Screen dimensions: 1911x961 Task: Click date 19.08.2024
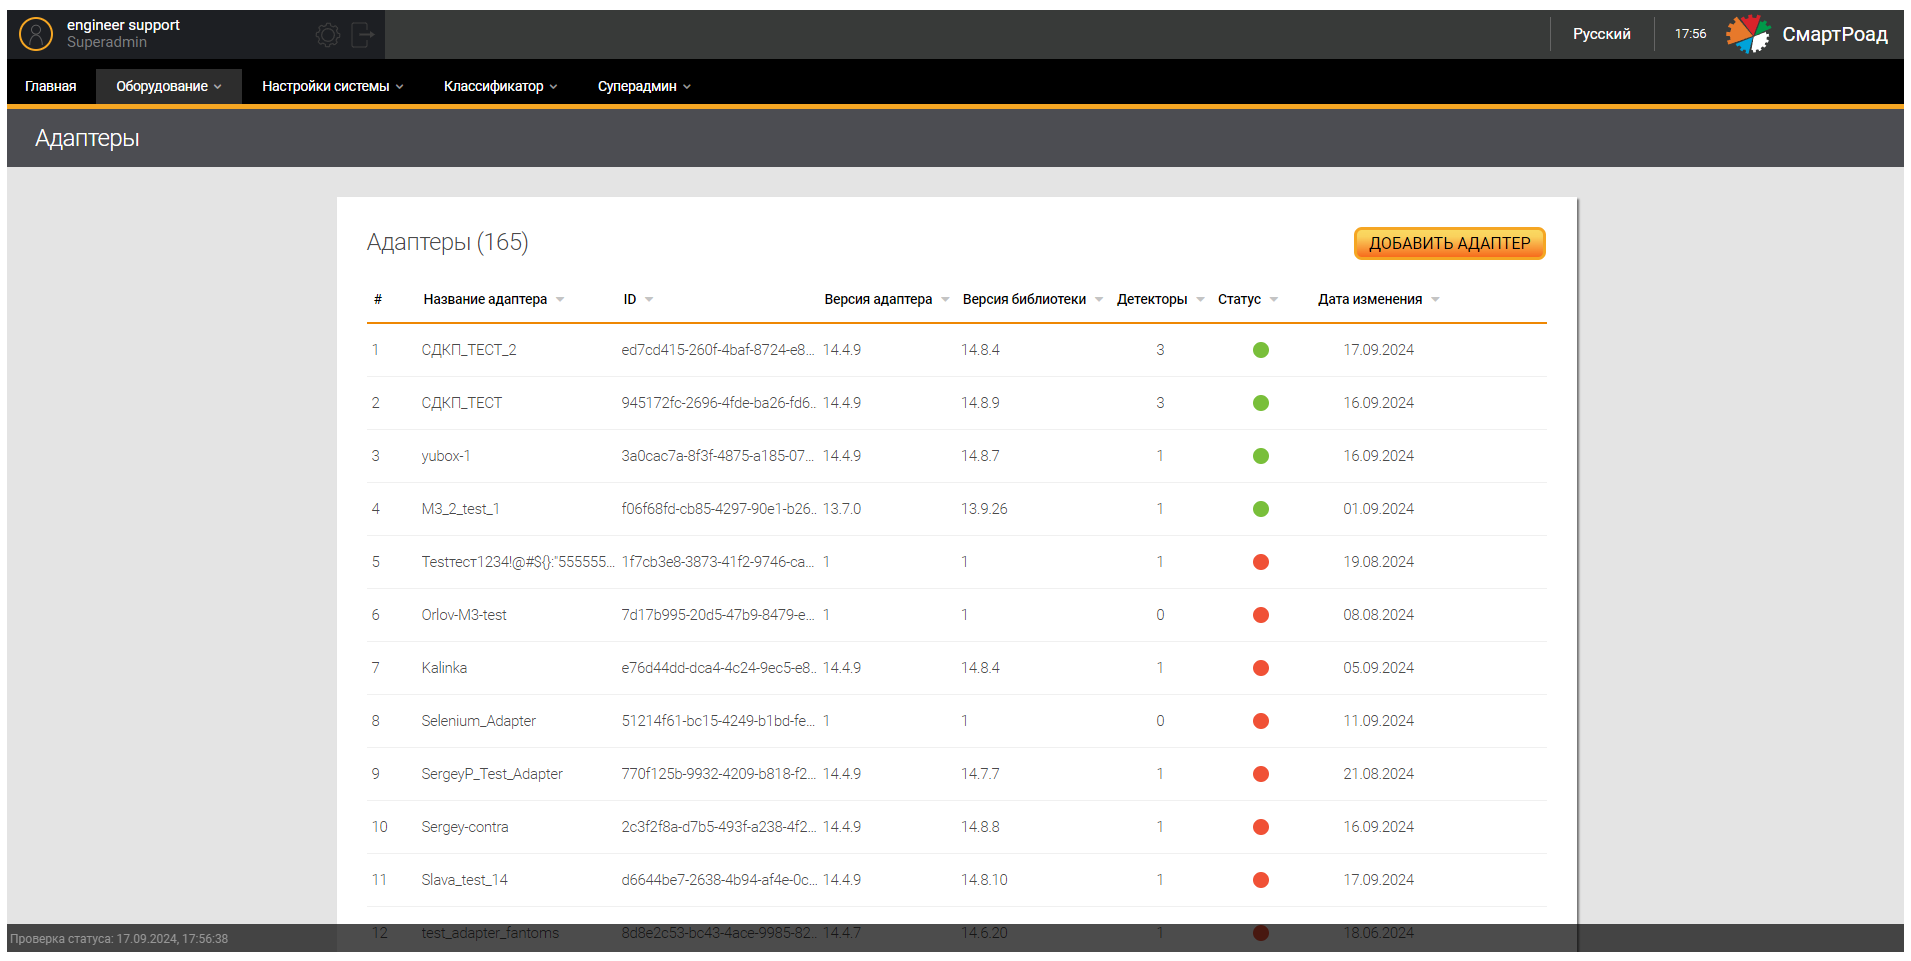point(1378,562)
